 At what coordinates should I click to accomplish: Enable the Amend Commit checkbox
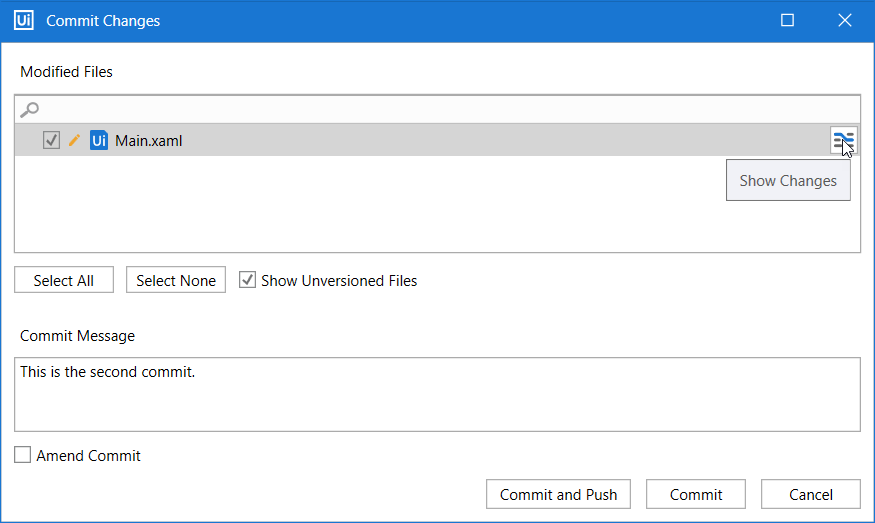coord(23,456)
